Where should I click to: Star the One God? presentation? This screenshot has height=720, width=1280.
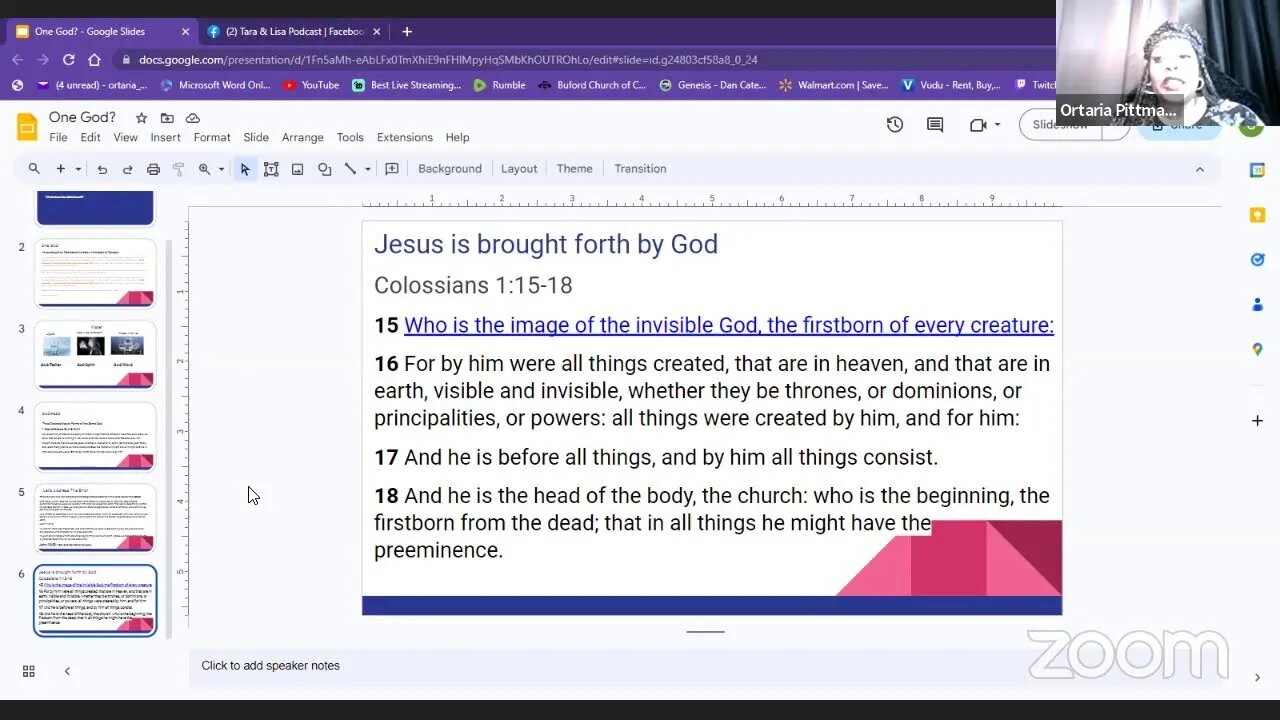(141, 118)
